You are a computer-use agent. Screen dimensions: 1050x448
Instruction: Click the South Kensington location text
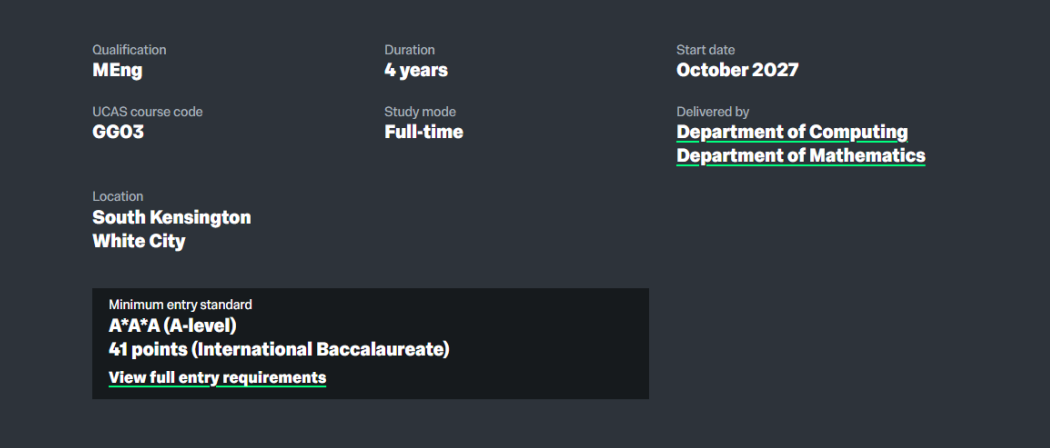[x=171, y=217]
